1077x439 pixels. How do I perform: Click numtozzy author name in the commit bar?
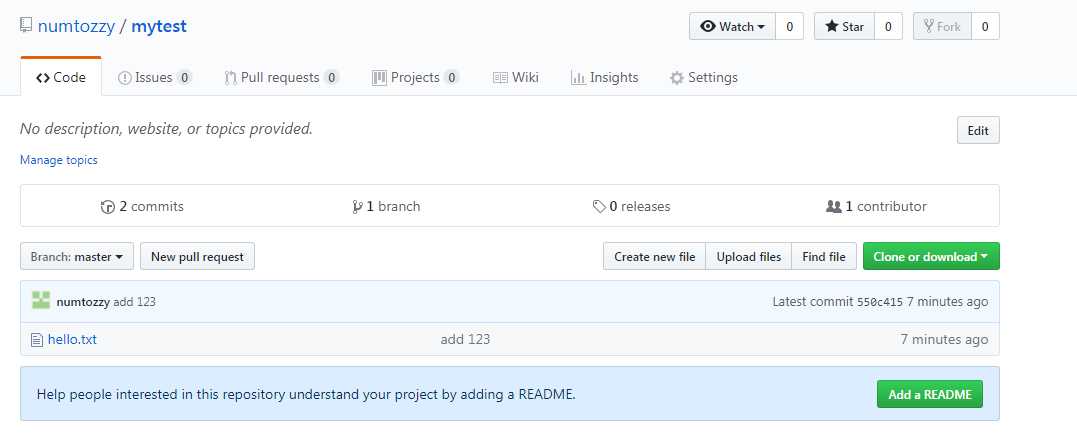pyautogui.click(x=83, y=302)
